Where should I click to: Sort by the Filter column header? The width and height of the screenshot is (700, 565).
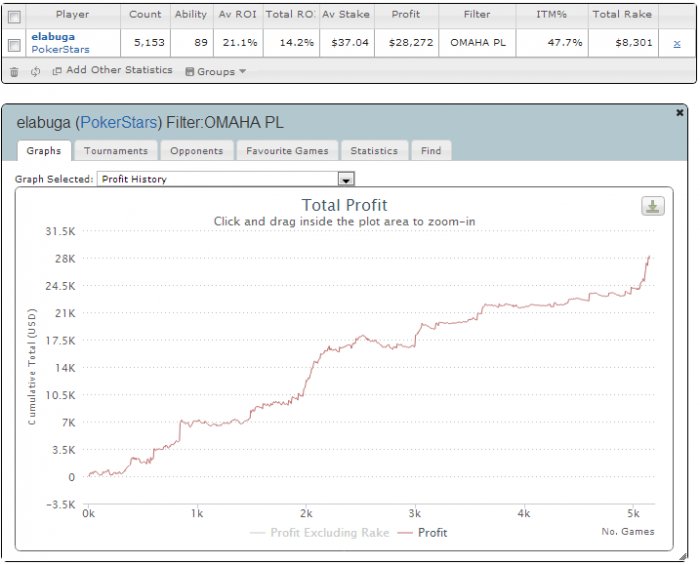477,14
